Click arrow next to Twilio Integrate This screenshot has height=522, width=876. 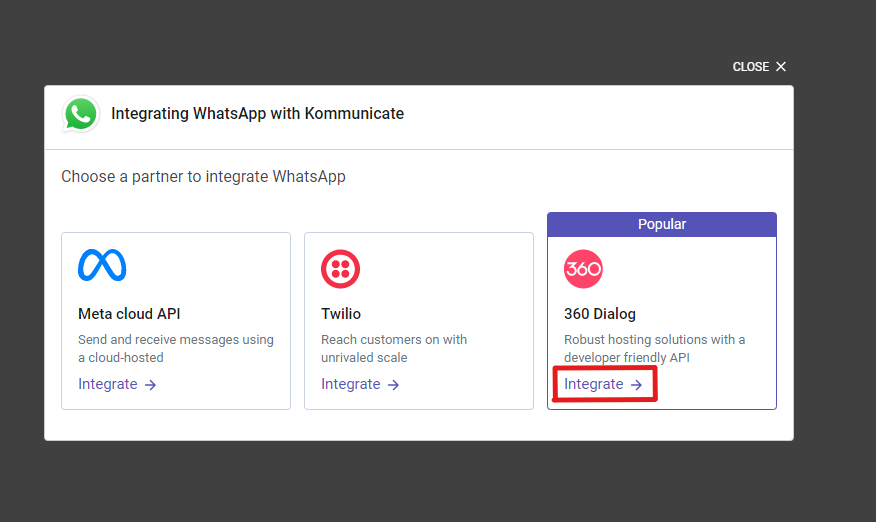click(x=393, y=385)
